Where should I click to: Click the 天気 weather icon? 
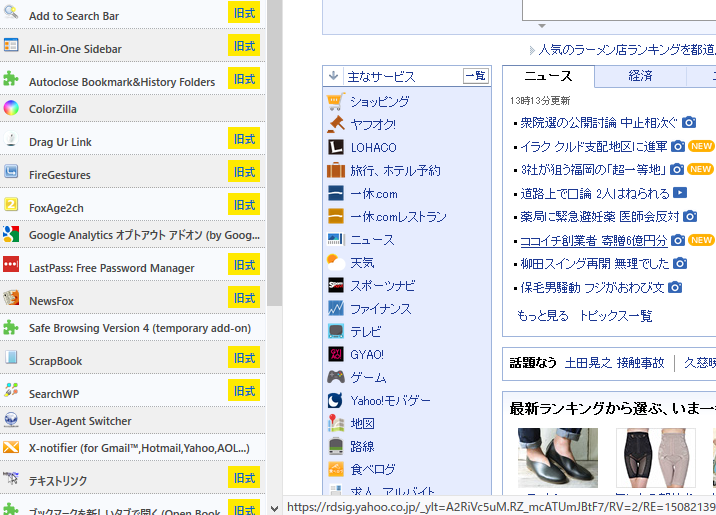click(336, 263)
